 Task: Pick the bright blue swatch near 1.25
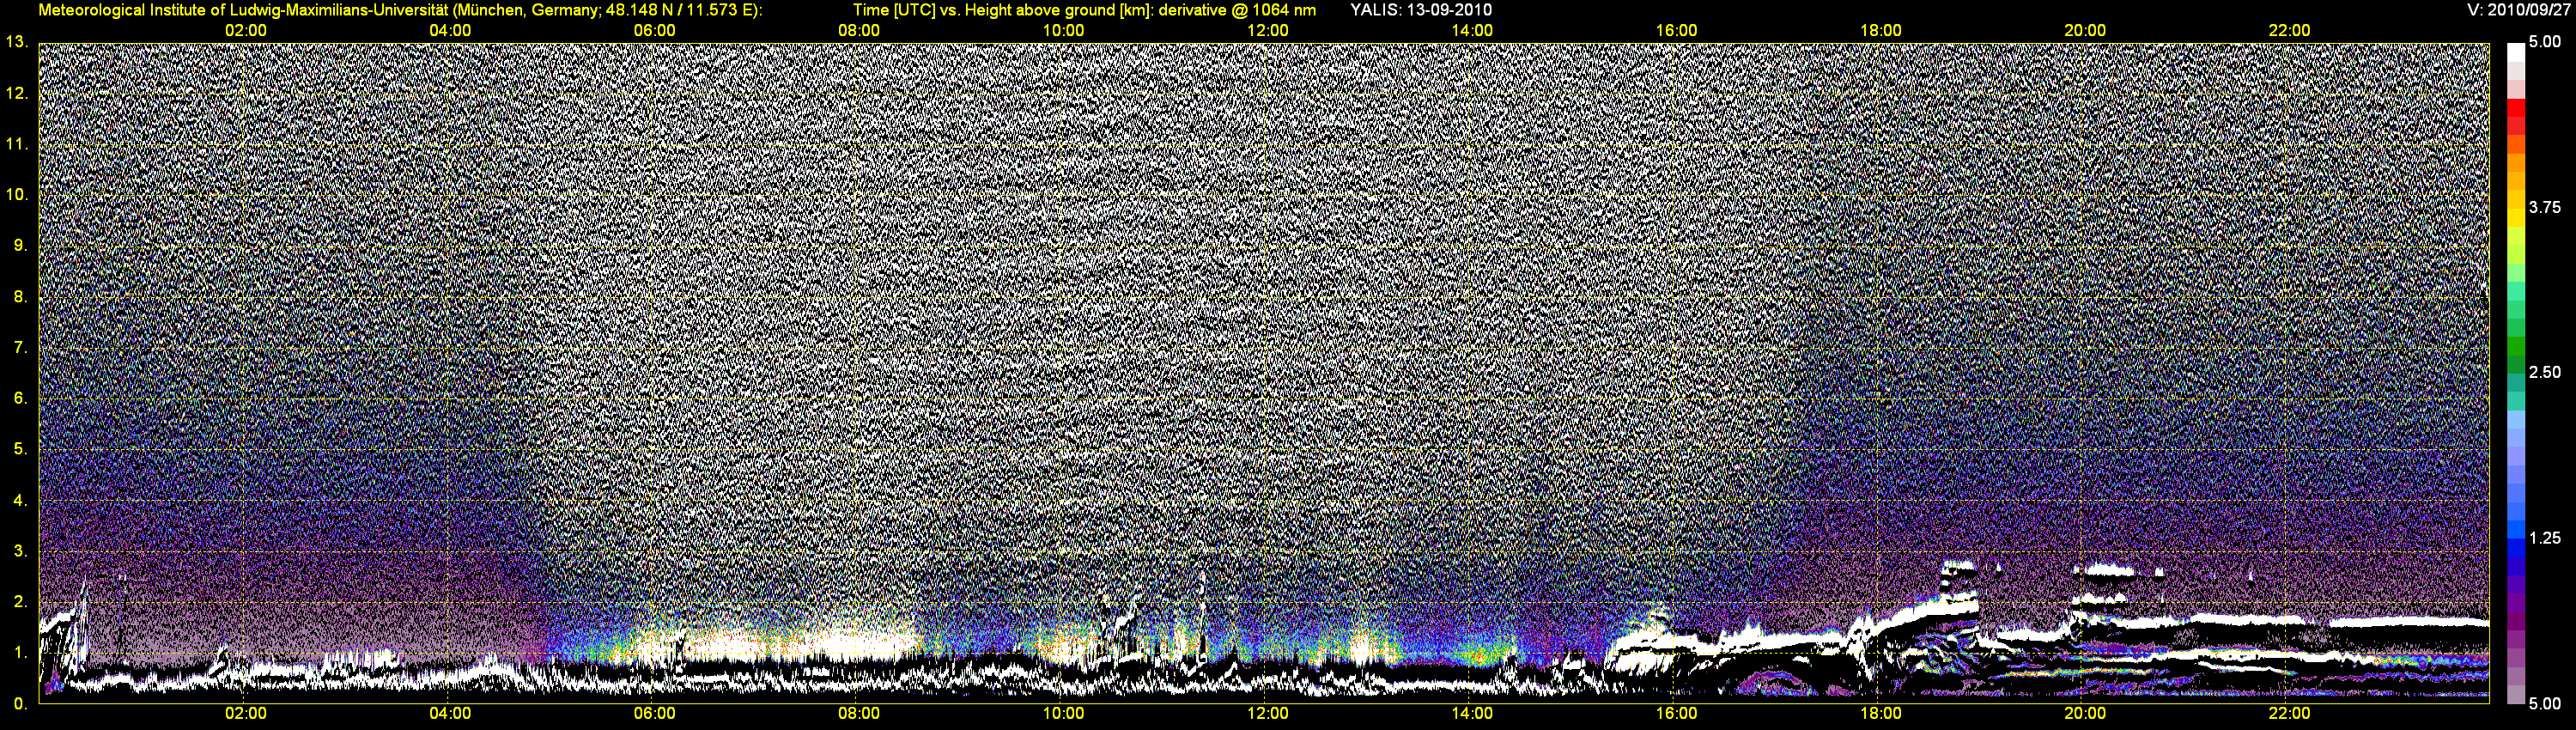2516,530
